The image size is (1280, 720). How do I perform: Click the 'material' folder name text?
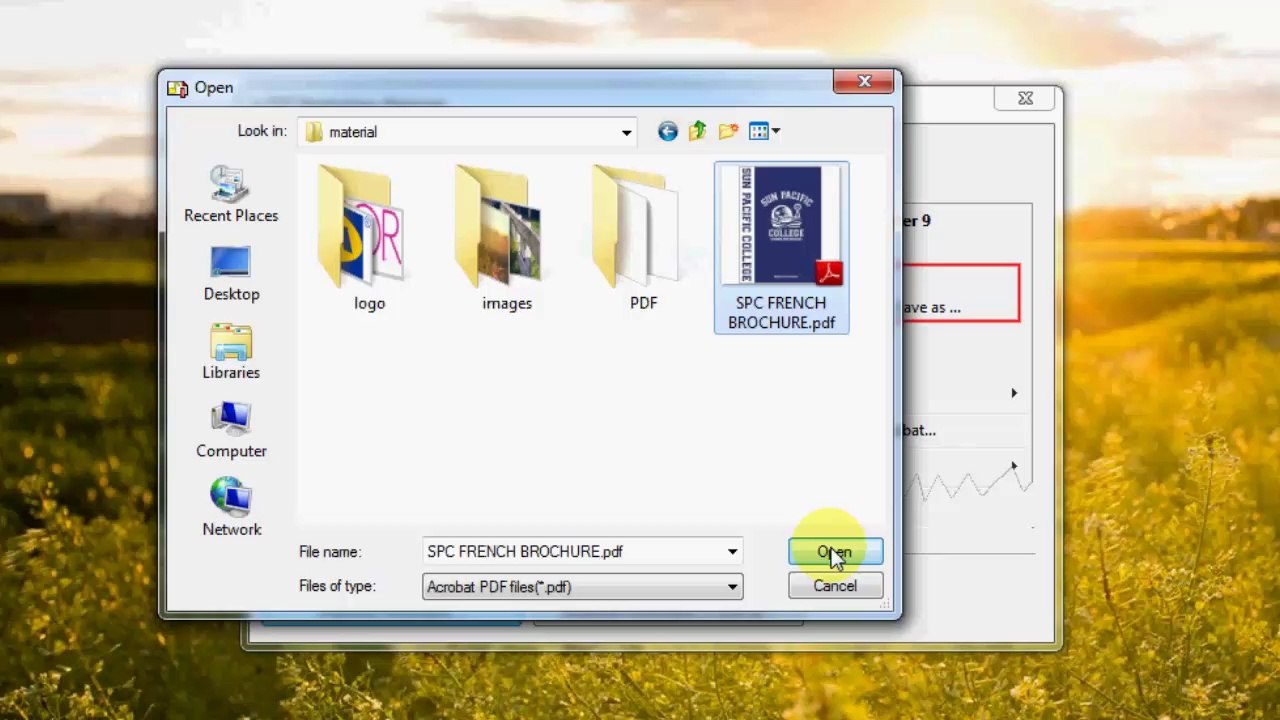[353, 132]
